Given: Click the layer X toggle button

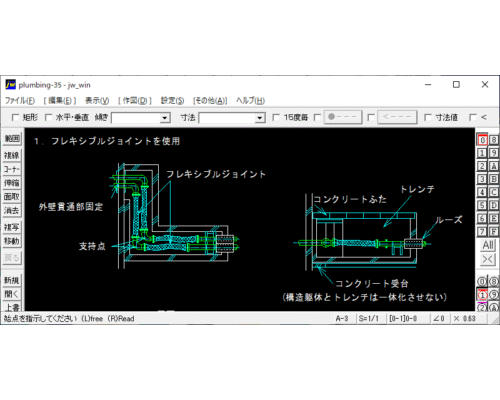Looking at the screenshot, I should pyautogui.click(x=488, y=259).
